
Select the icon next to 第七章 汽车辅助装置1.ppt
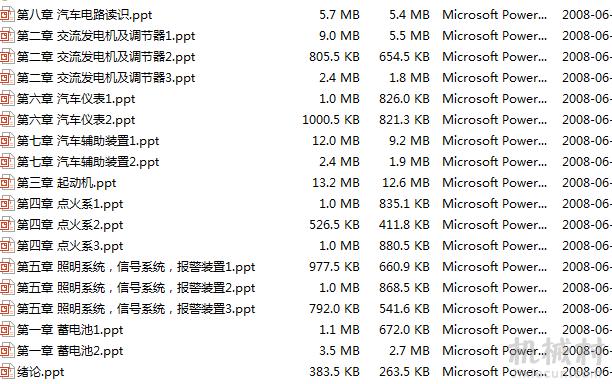coord(7,141)
